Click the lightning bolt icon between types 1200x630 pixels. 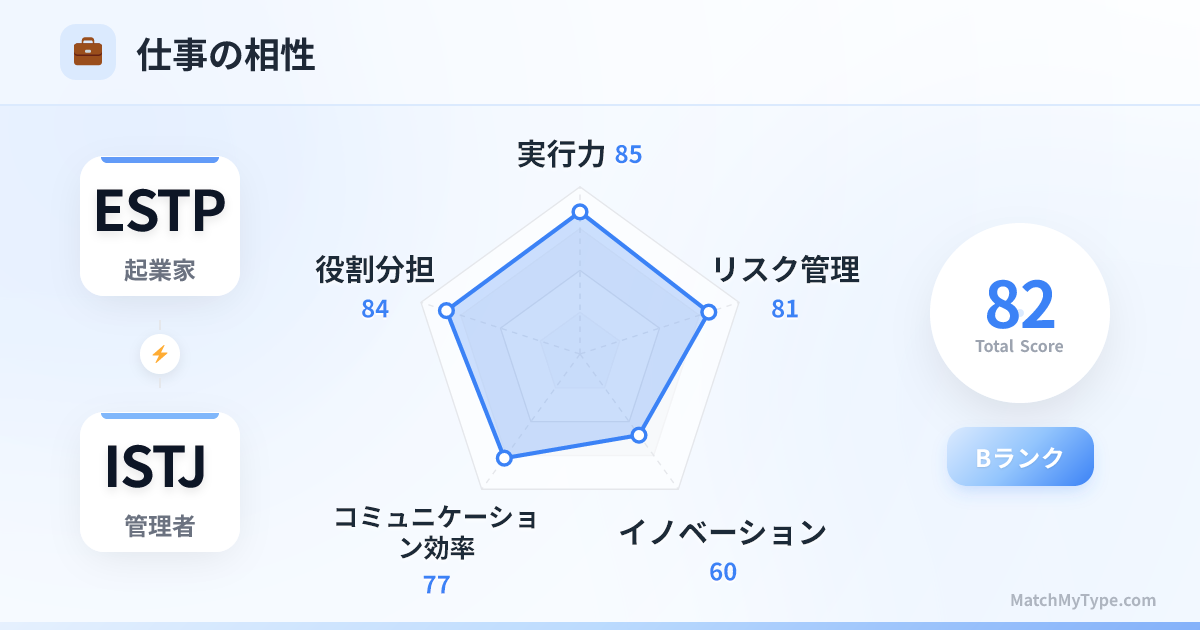click(x=160, y=353)
